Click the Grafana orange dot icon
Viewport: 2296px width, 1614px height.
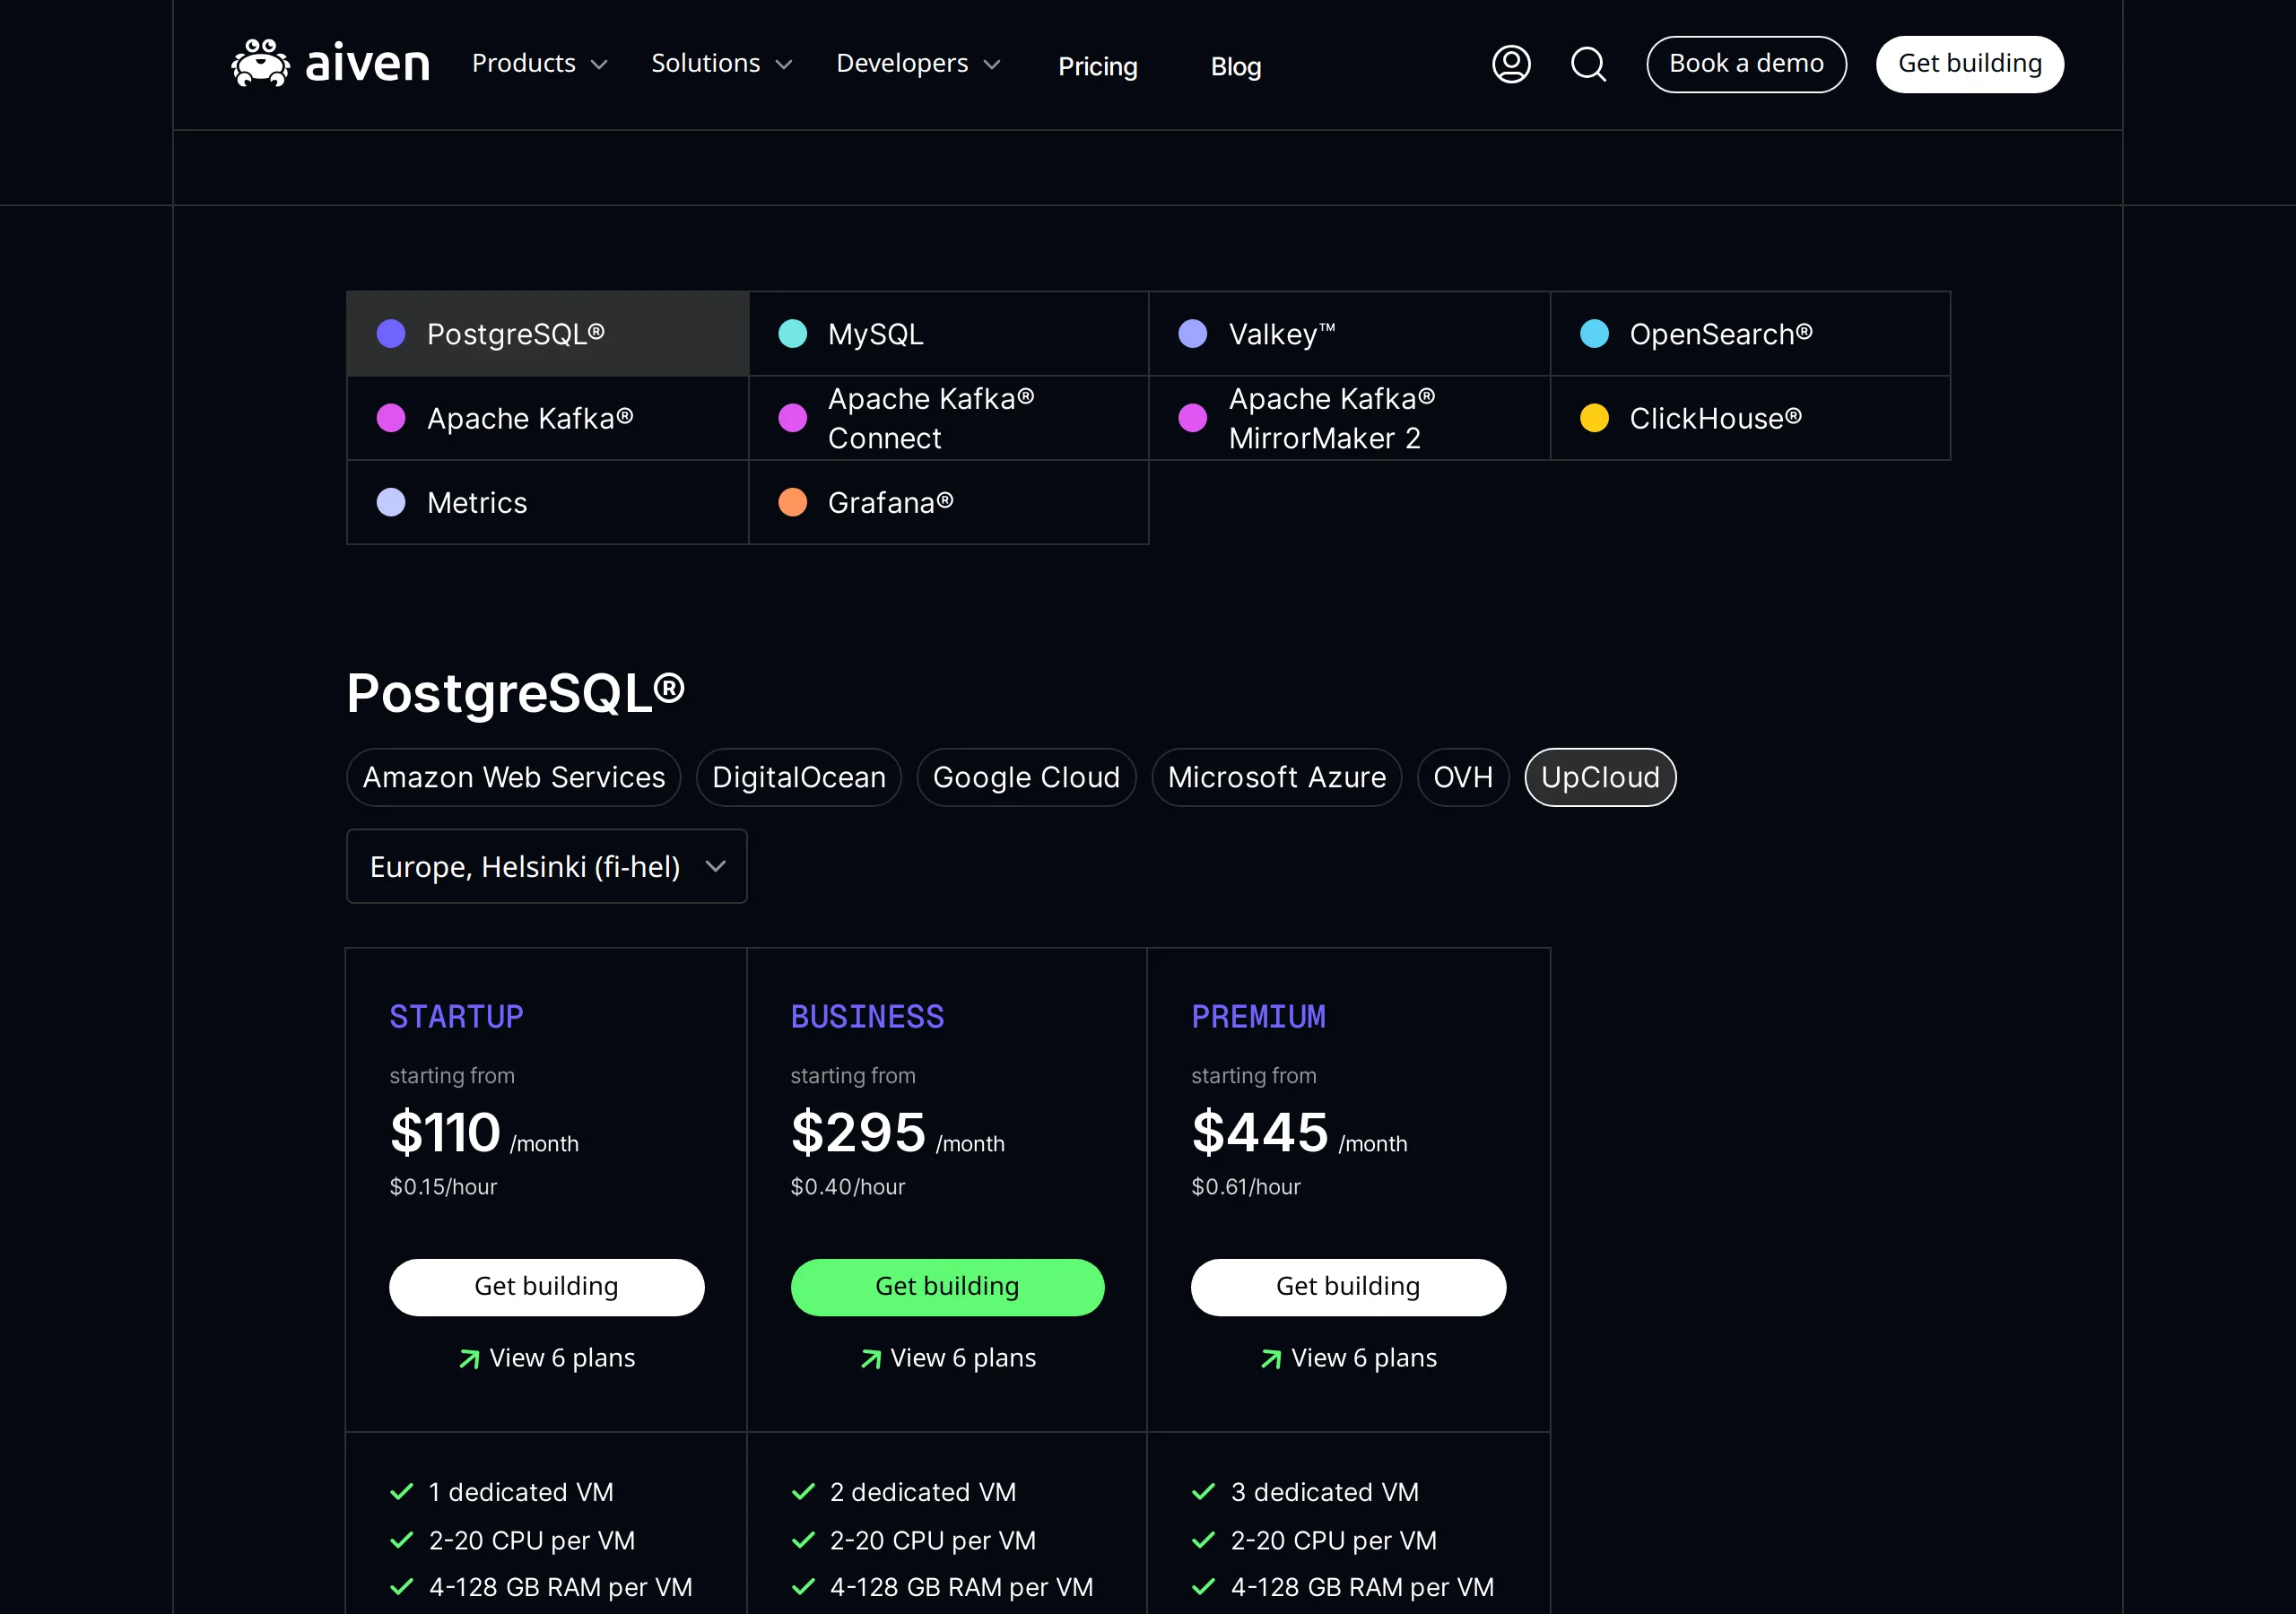(792, 502)
